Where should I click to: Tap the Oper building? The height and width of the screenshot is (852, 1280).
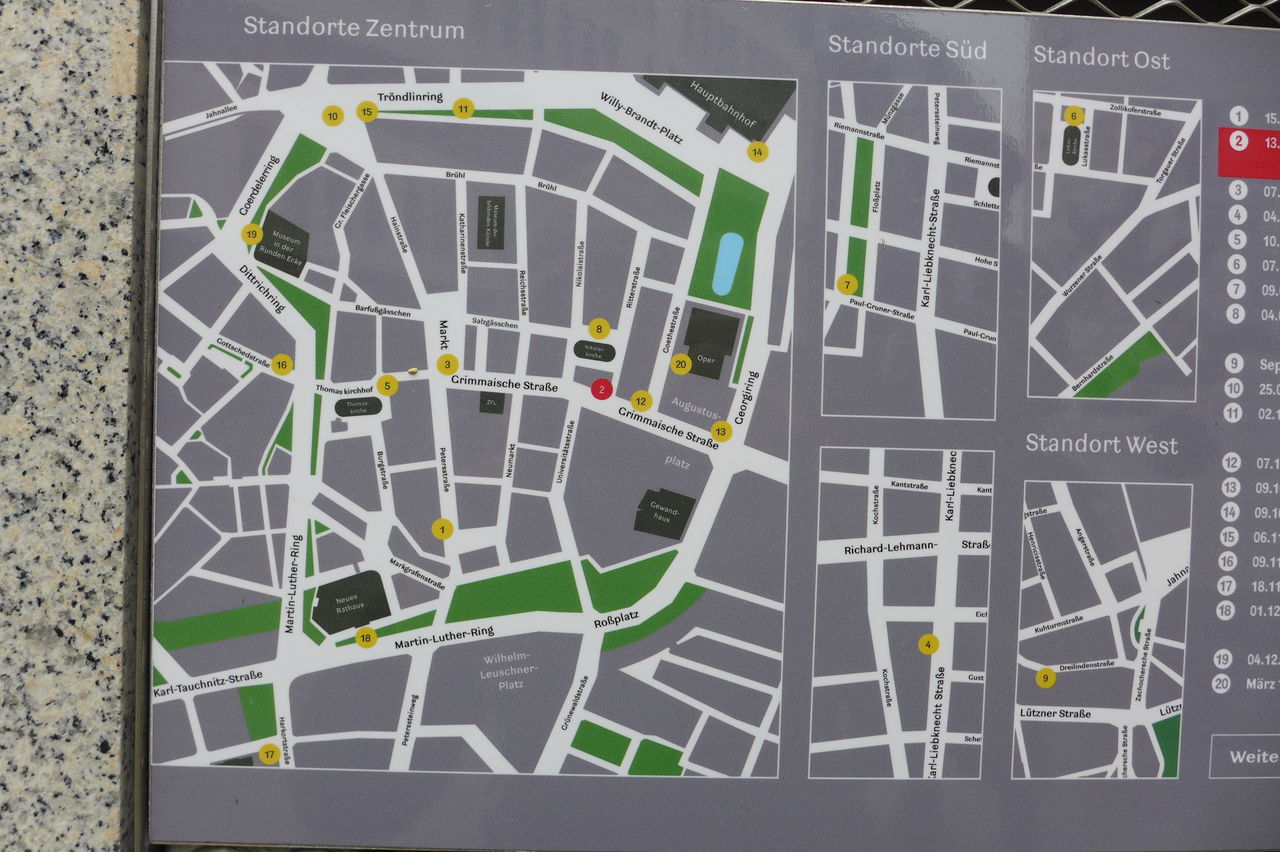(712, 344)
